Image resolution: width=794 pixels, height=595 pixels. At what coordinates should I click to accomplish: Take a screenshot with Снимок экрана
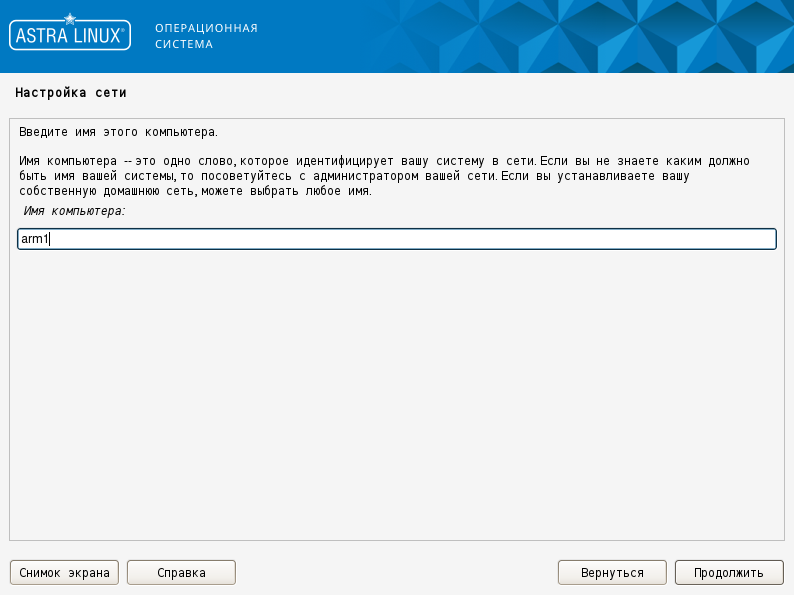tap(64, 572)
